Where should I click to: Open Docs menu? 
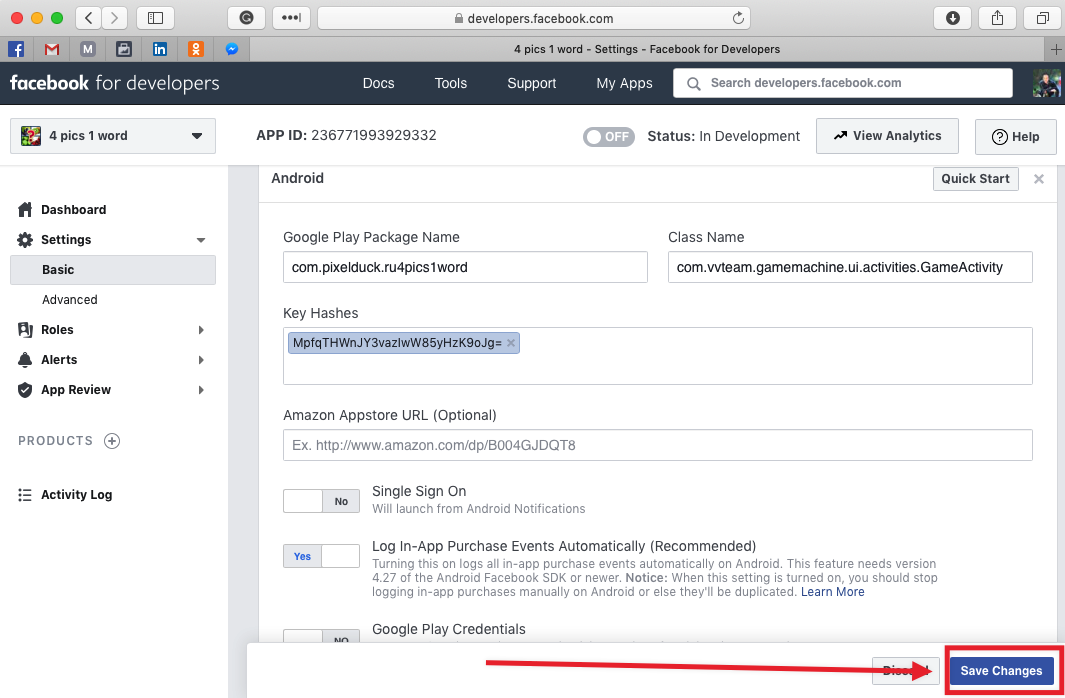coord(378,83)
